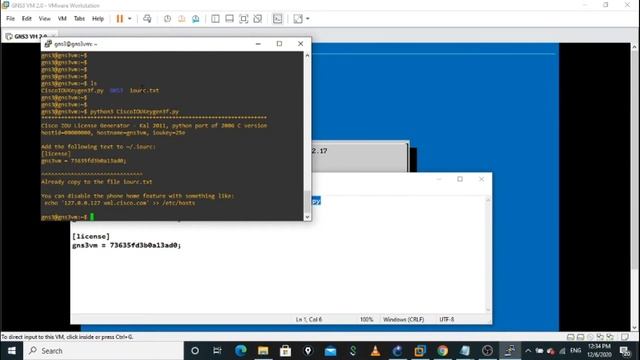Click the CiscoIOUKeygen3f.py file name in the terminal

click(x=72, y=91)
